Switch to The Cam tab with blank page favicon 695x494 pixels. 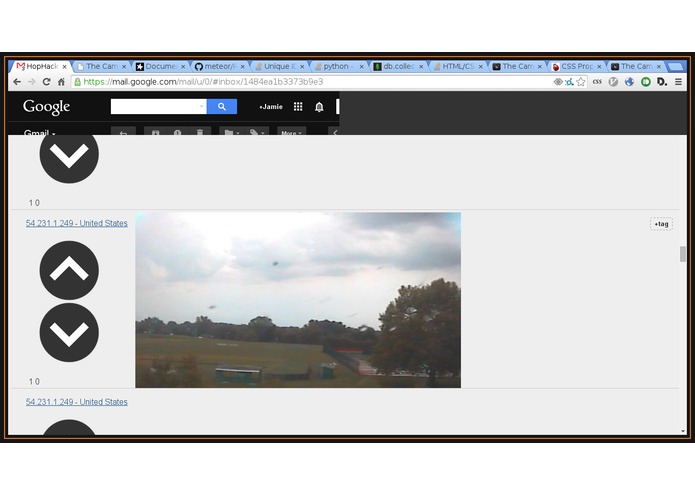click(x=101, y=66)
